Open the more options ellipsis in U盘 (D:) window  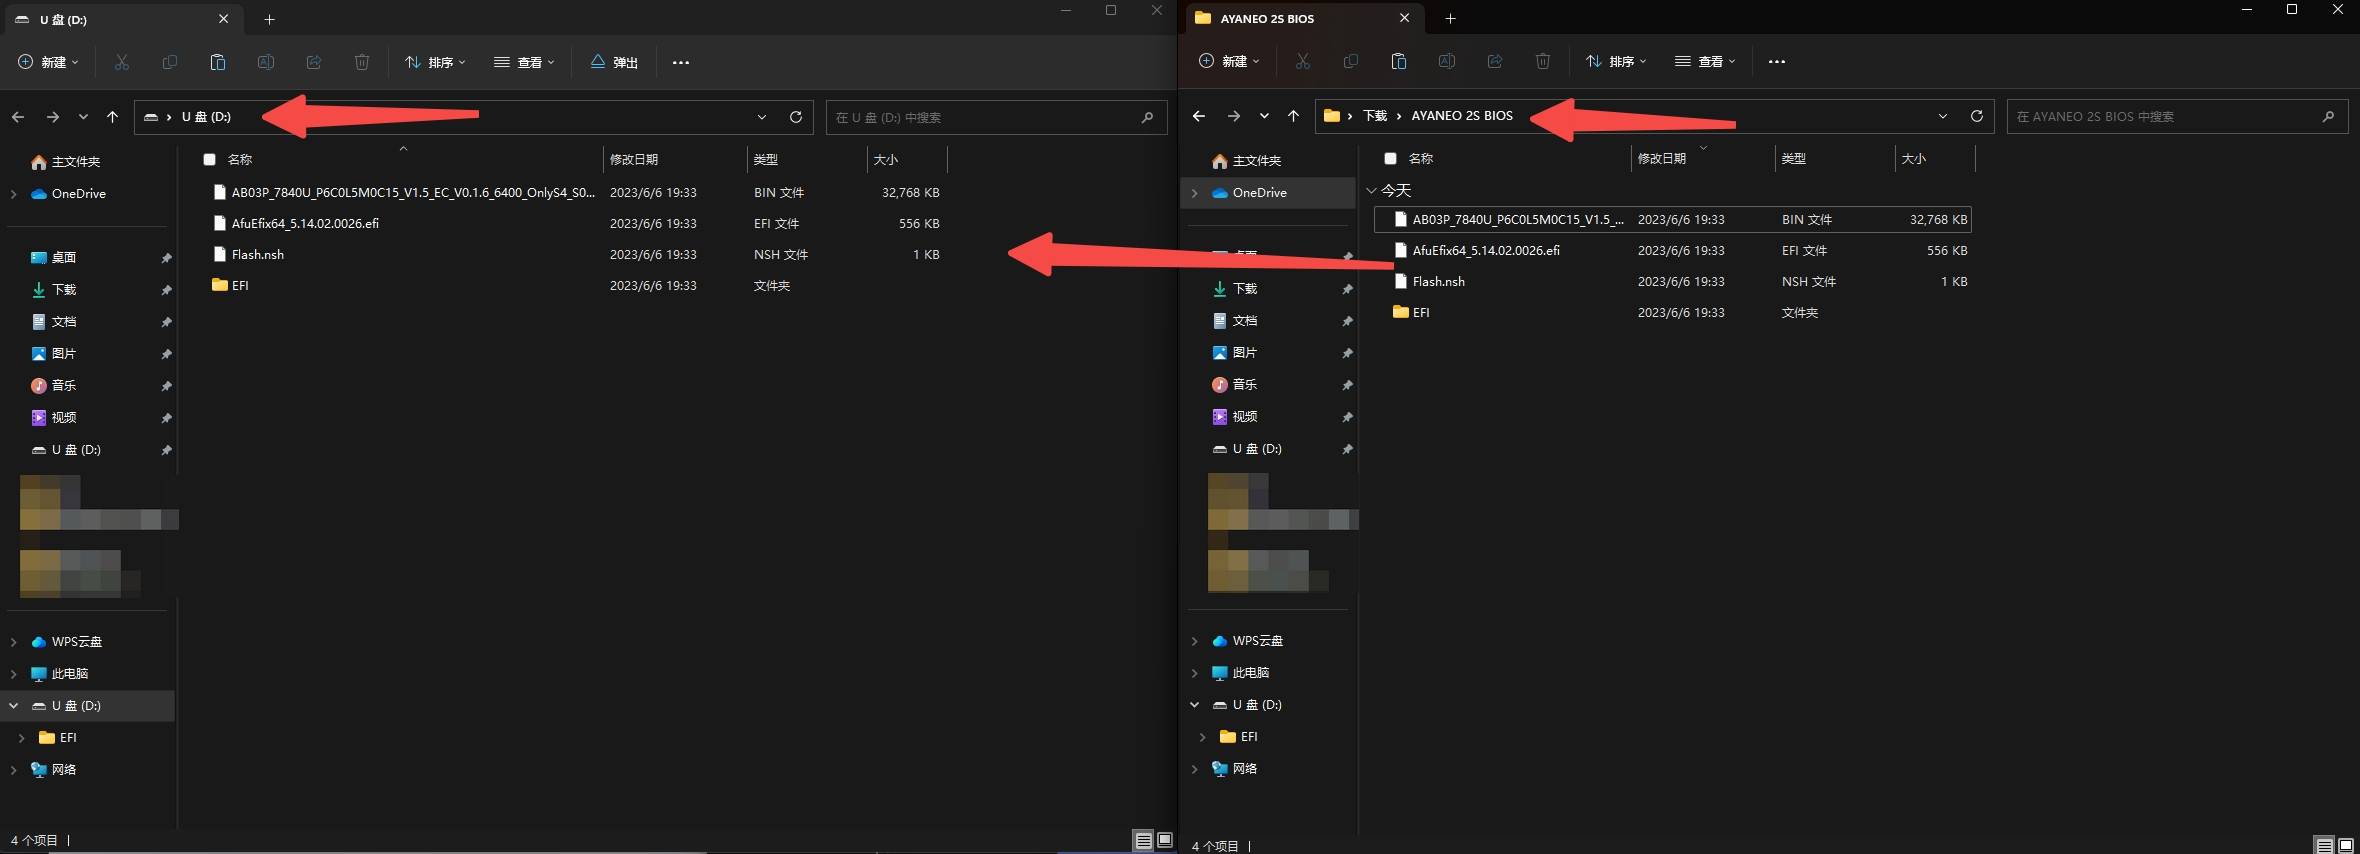(681, 62)
